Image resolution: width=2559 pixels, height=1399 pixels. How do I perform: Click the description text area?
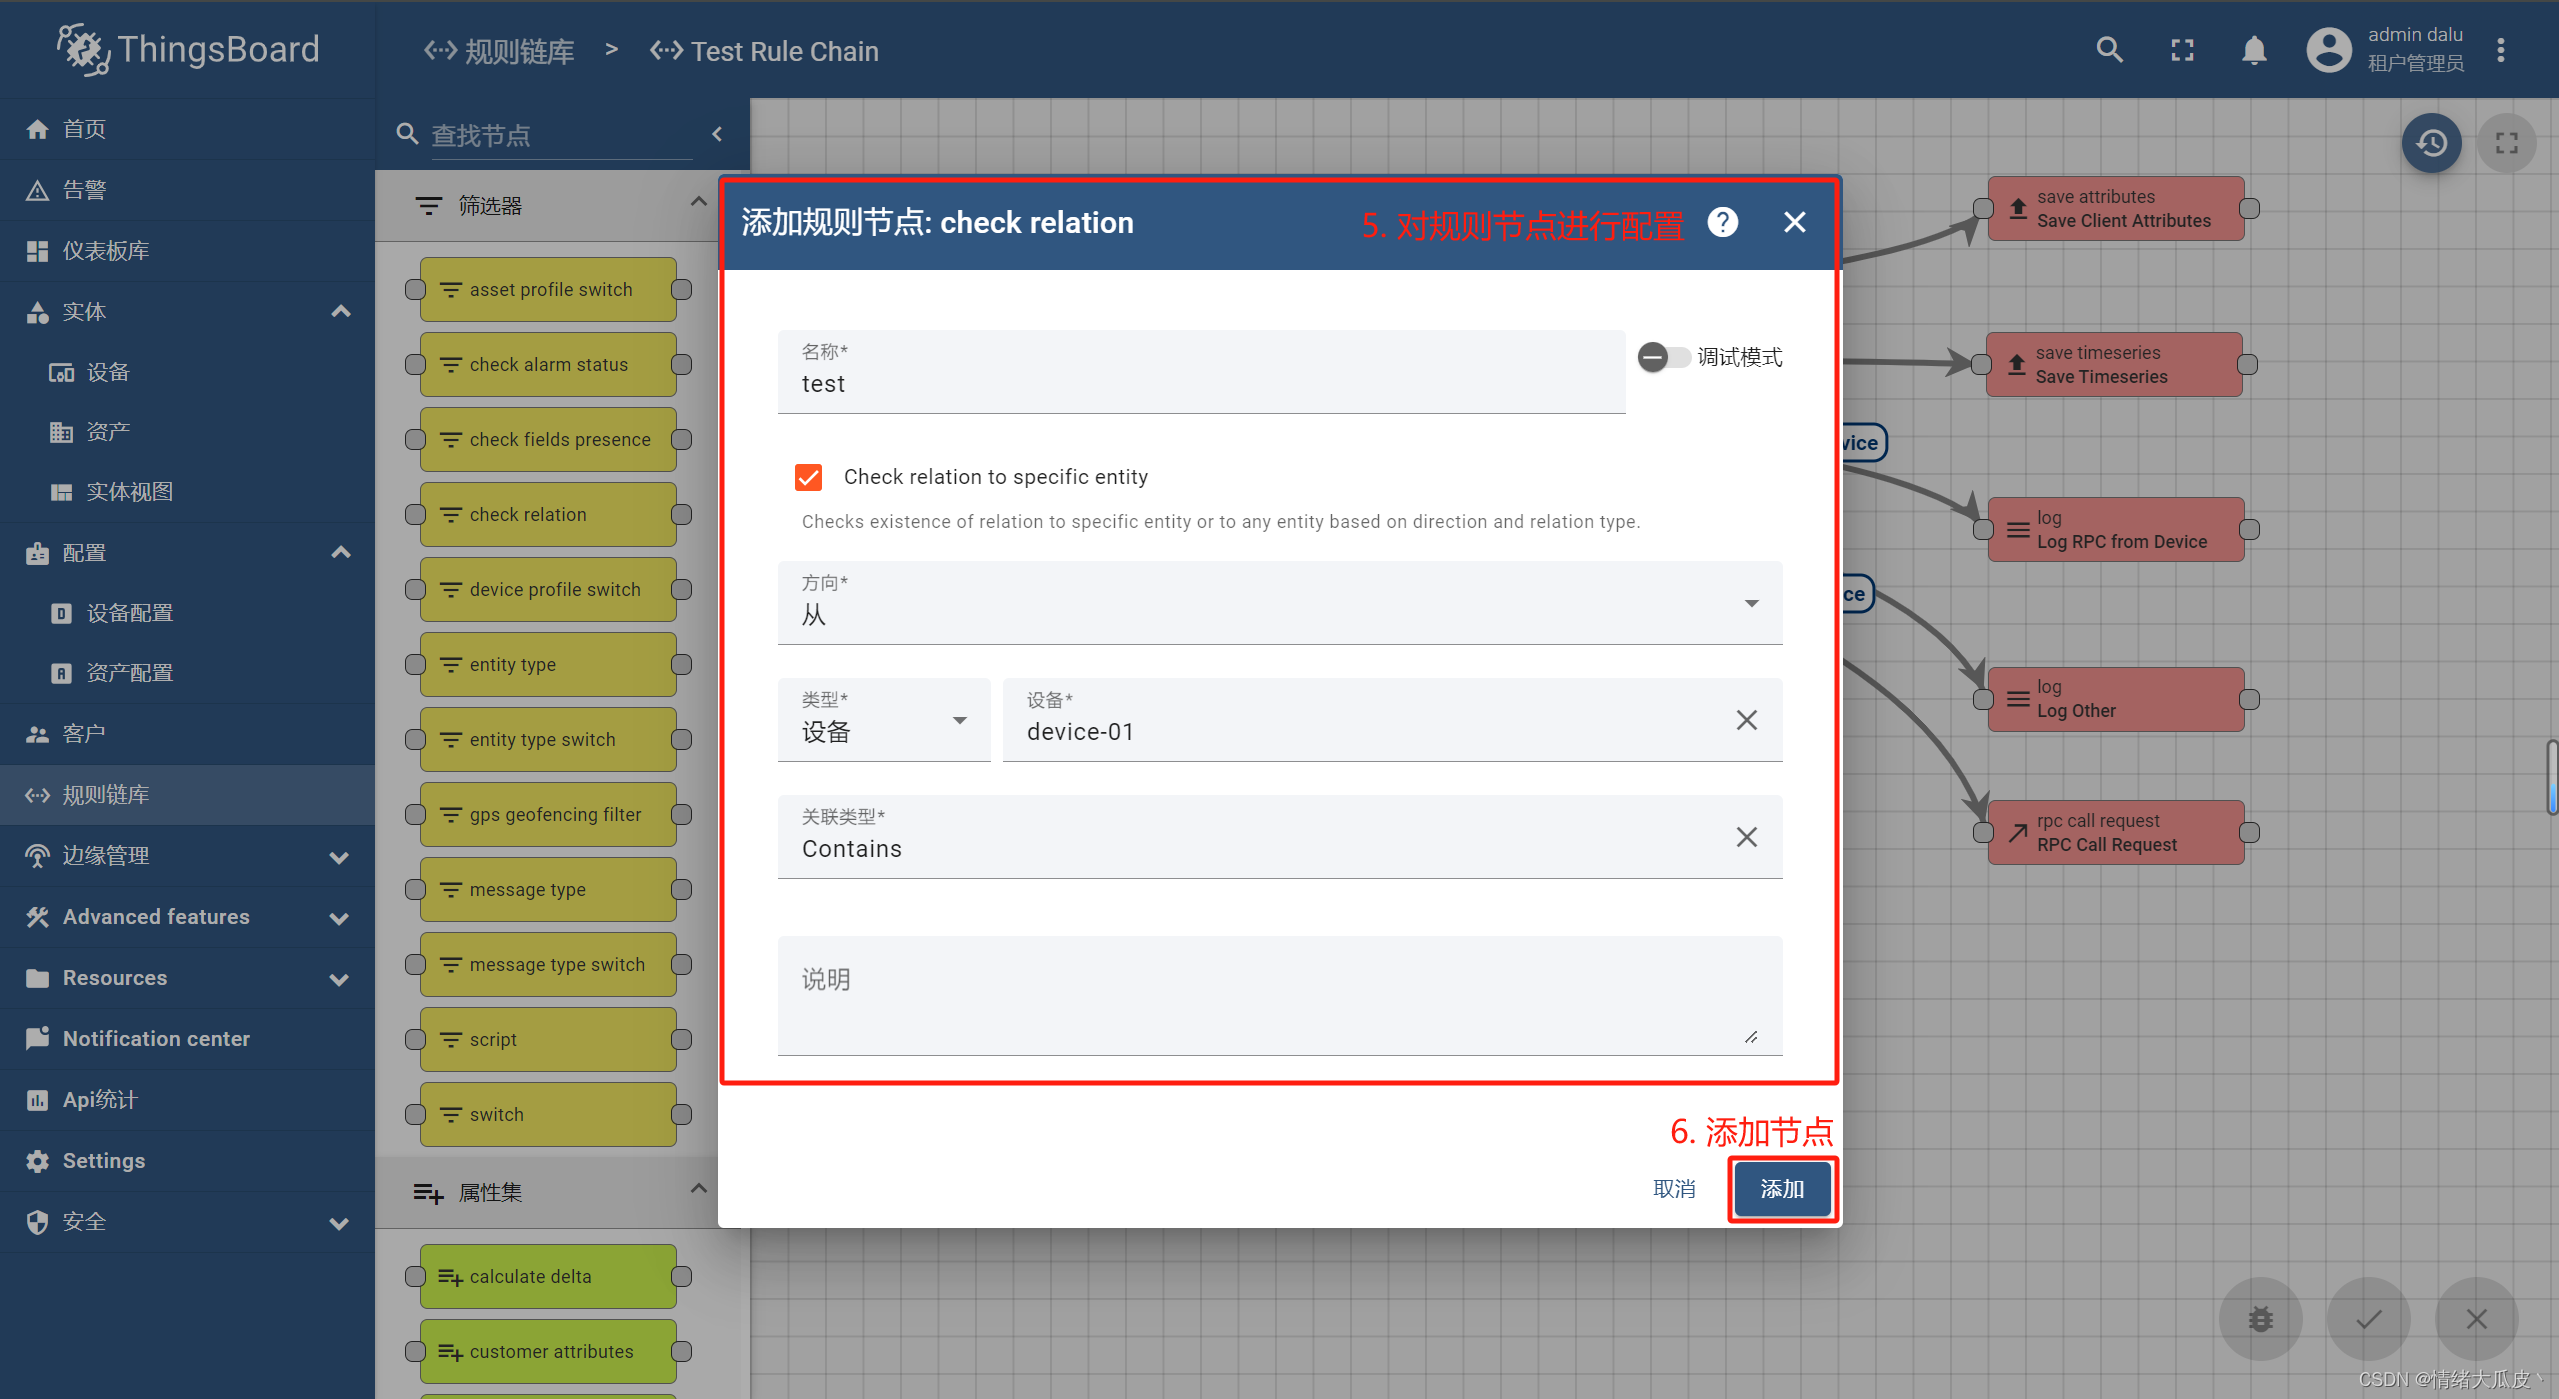(1280, 996)
